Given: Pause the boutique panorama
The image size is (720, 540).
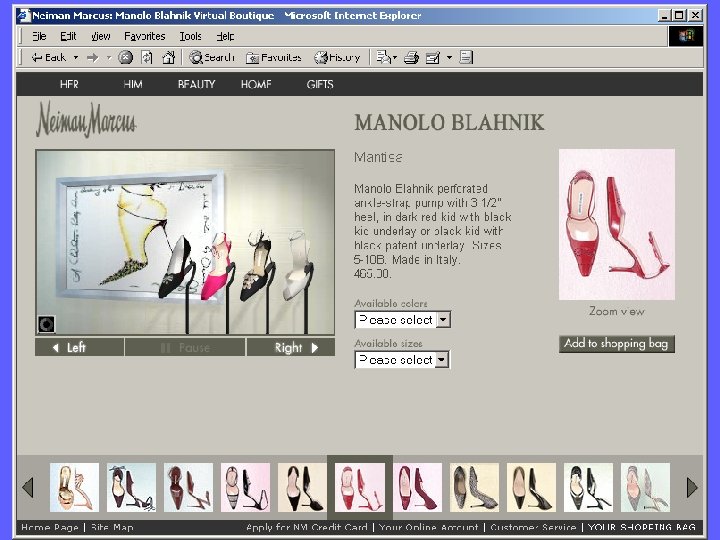Looking at the screenshot, I should (185, 347).
